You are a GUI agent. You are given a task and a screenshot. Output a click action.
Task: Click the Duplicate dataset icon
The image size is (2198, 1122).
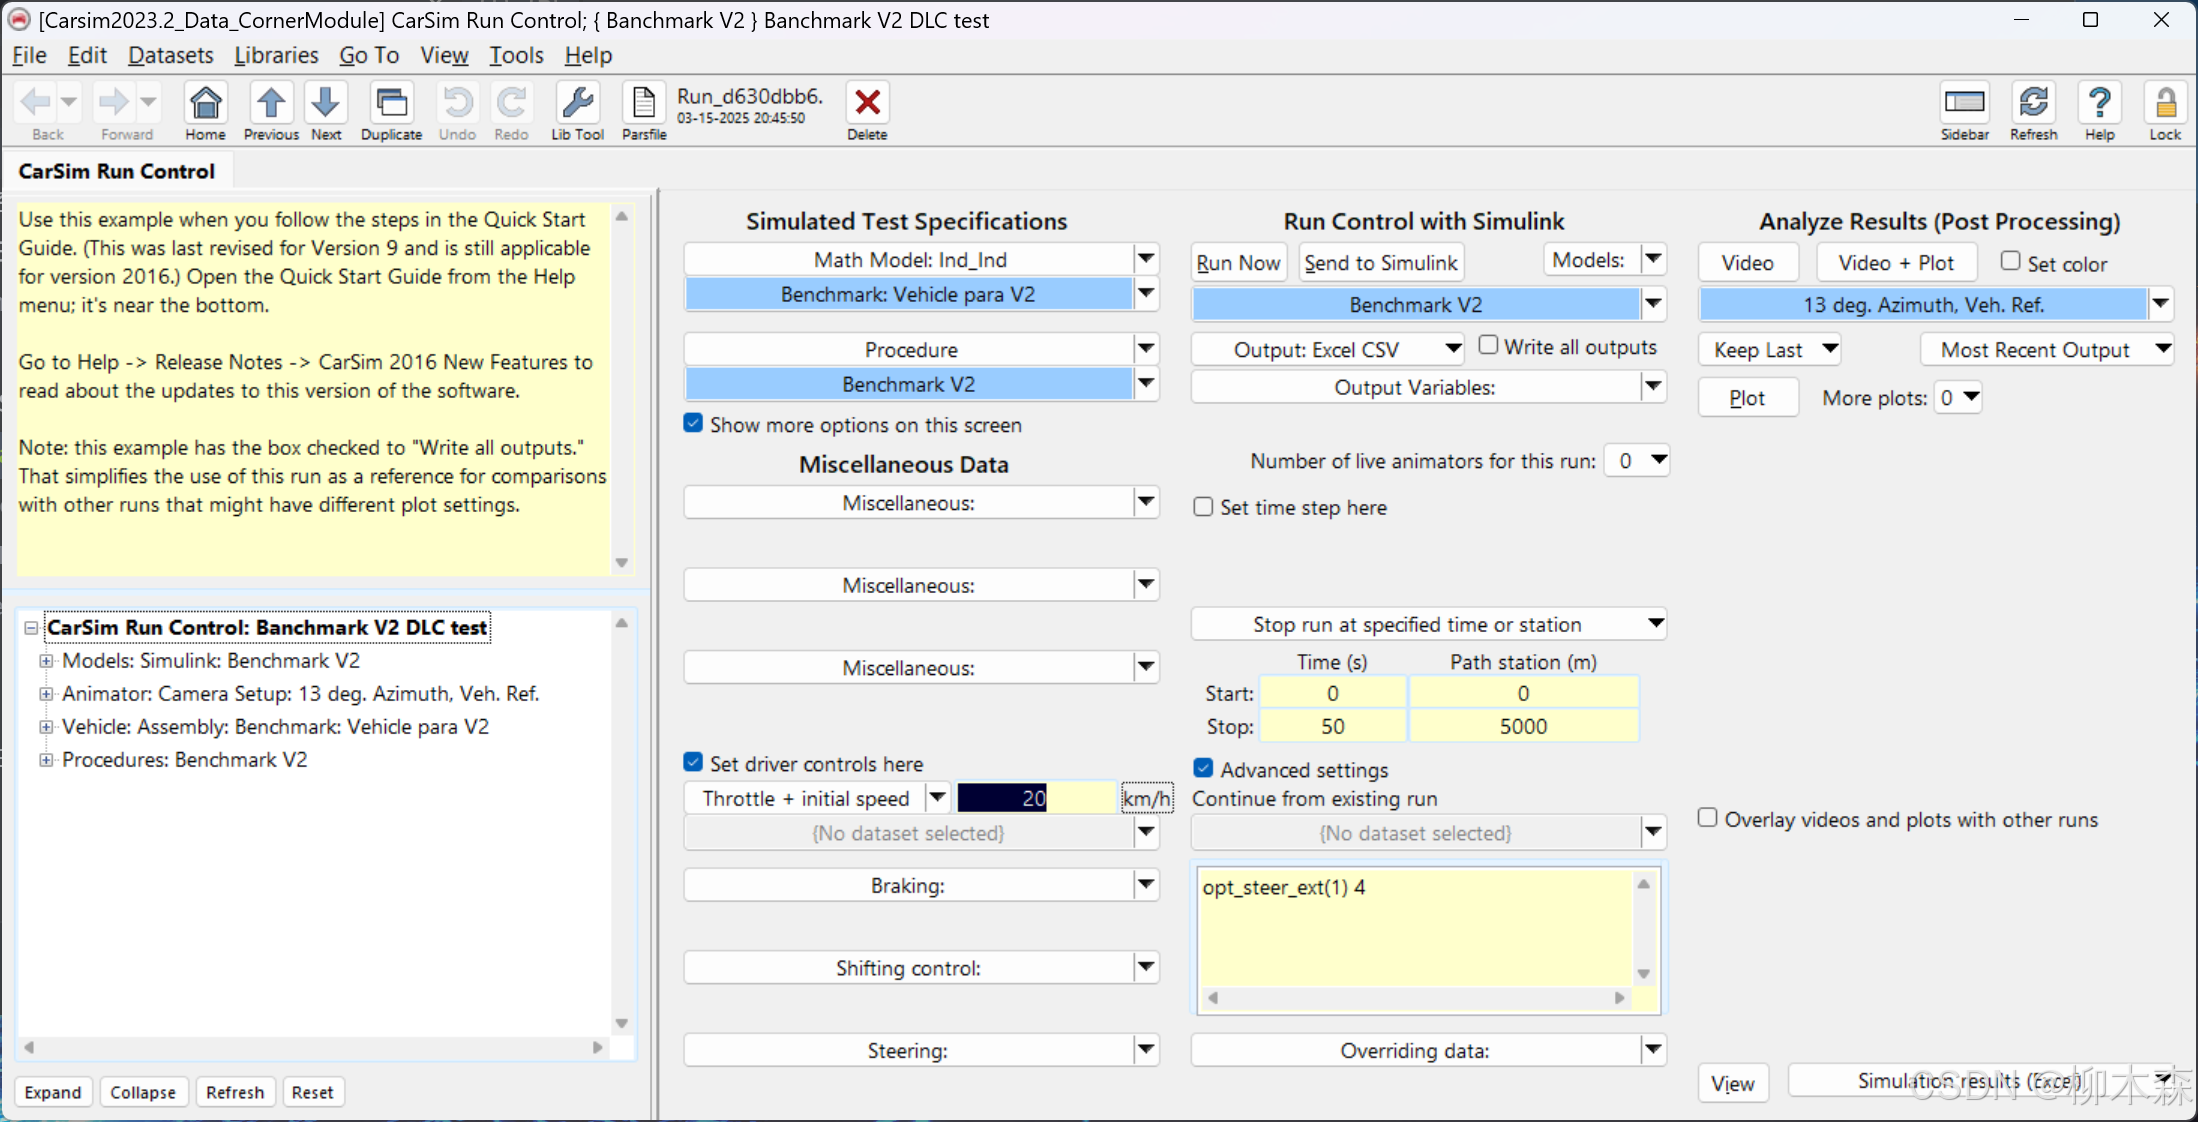coord(391,104)
